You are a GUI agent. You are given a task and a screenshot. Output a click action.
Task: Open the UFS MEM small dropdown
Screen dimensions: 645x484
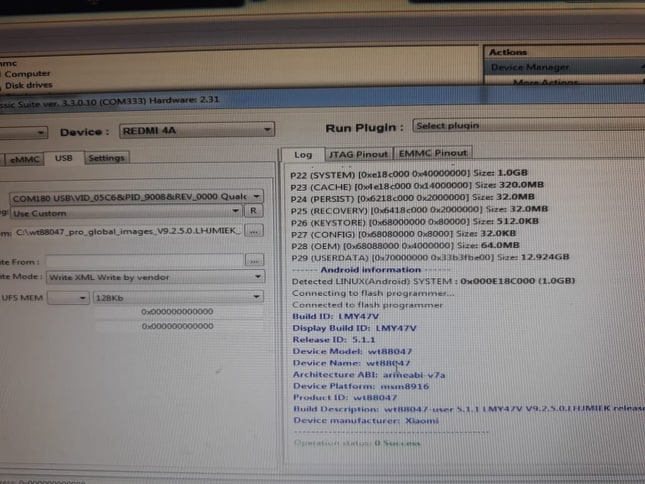pos(68,298)
